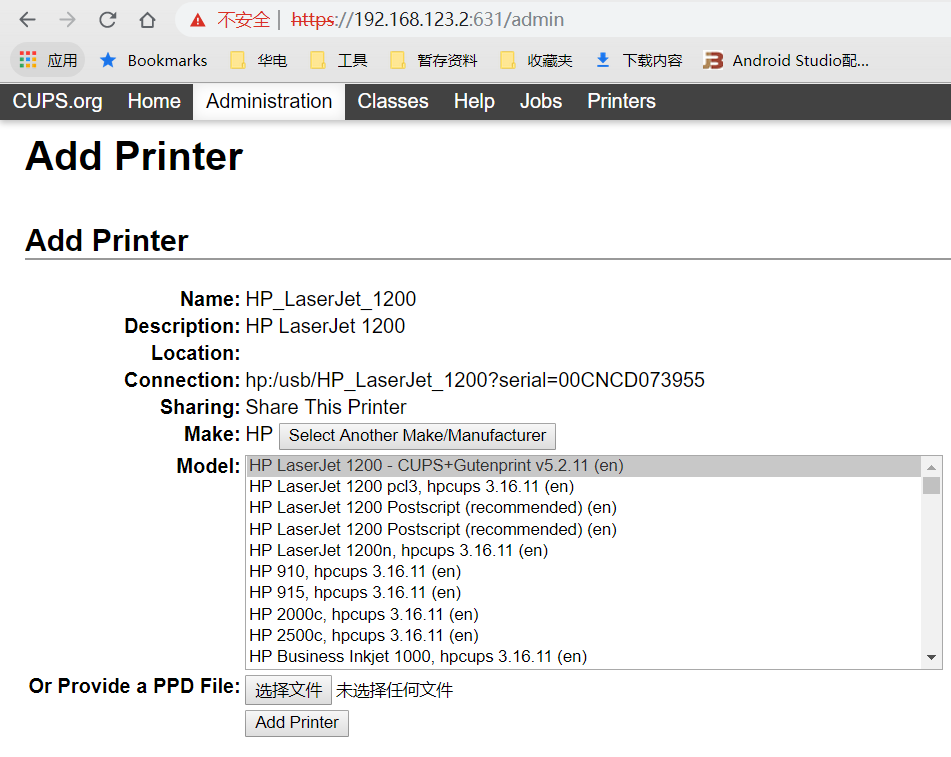Select the Administration tab
951x757 pixels.
point(269,101)
